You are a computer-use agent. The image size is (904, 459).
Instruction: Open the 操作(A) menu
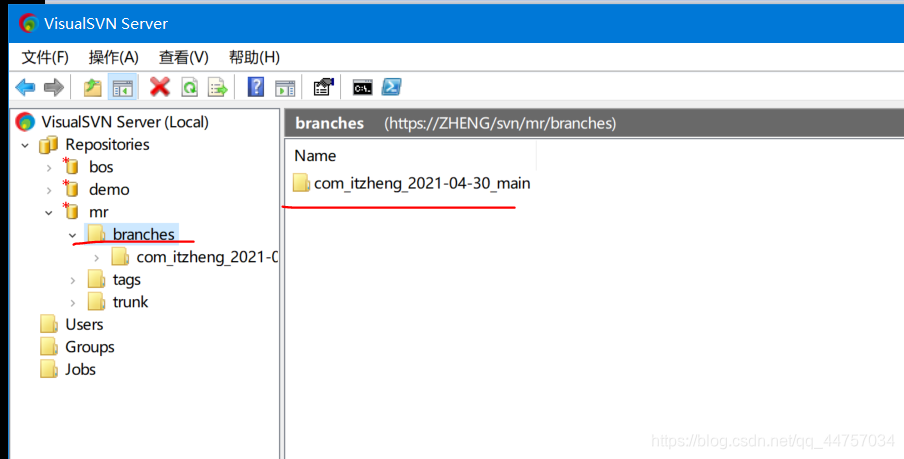tap(114, 57)
